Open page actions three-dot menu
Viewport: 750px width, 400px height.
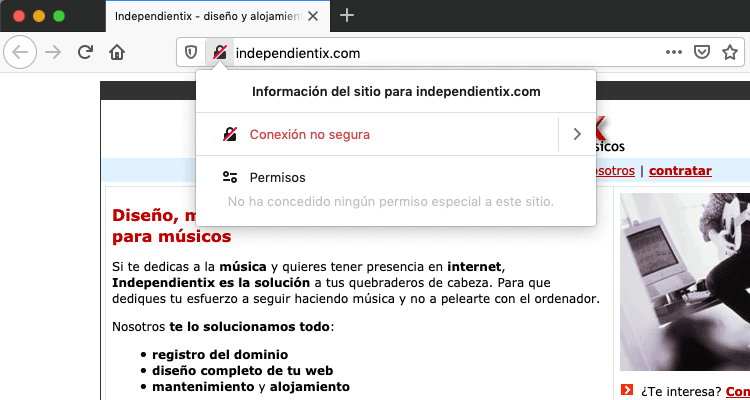coord(674,52)
